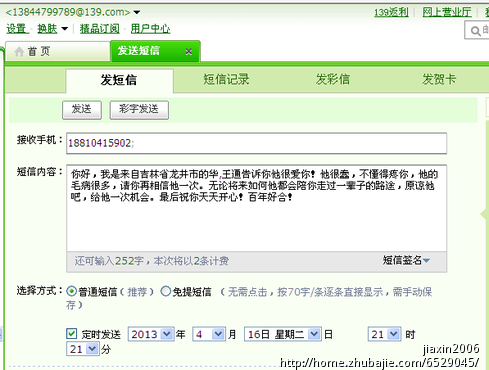Toggle the 定时发送 scheduled send checkbox
The width and height of the screenshot is (489, 370).
tap(71, 334)
